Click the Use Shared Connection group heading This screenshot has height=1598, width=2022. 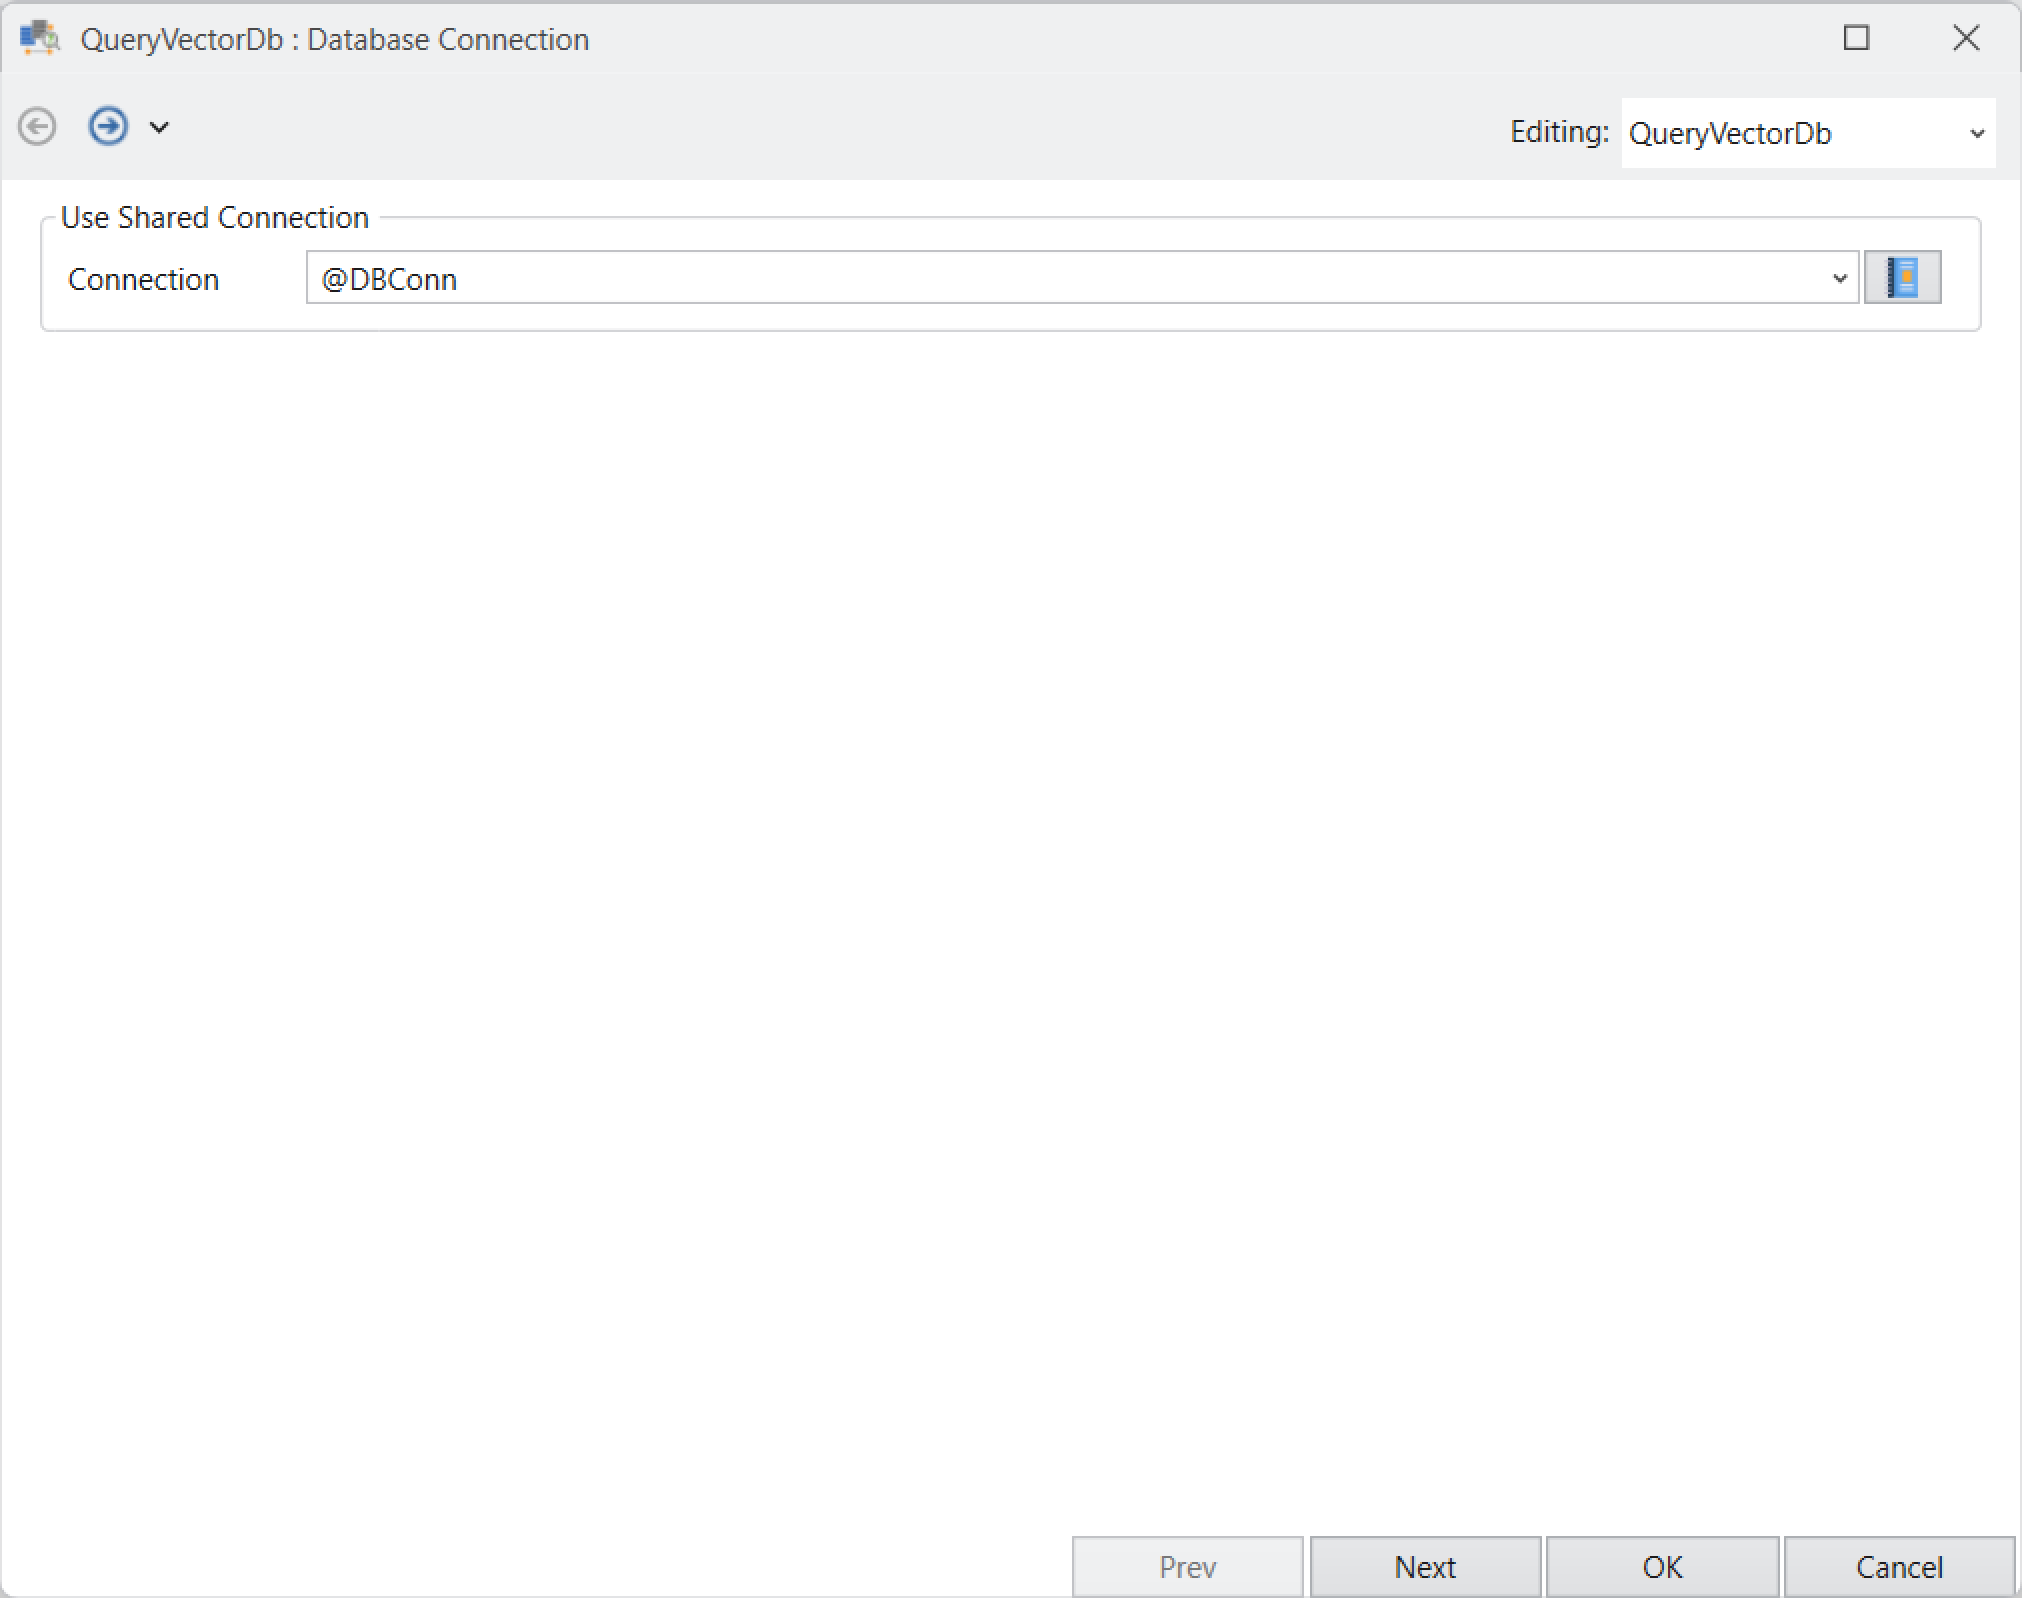click(x=215, y=217)
